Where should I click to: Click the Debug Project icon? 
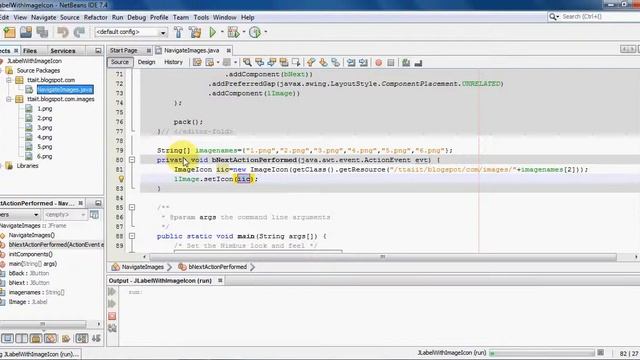click(x=233, y=32)
